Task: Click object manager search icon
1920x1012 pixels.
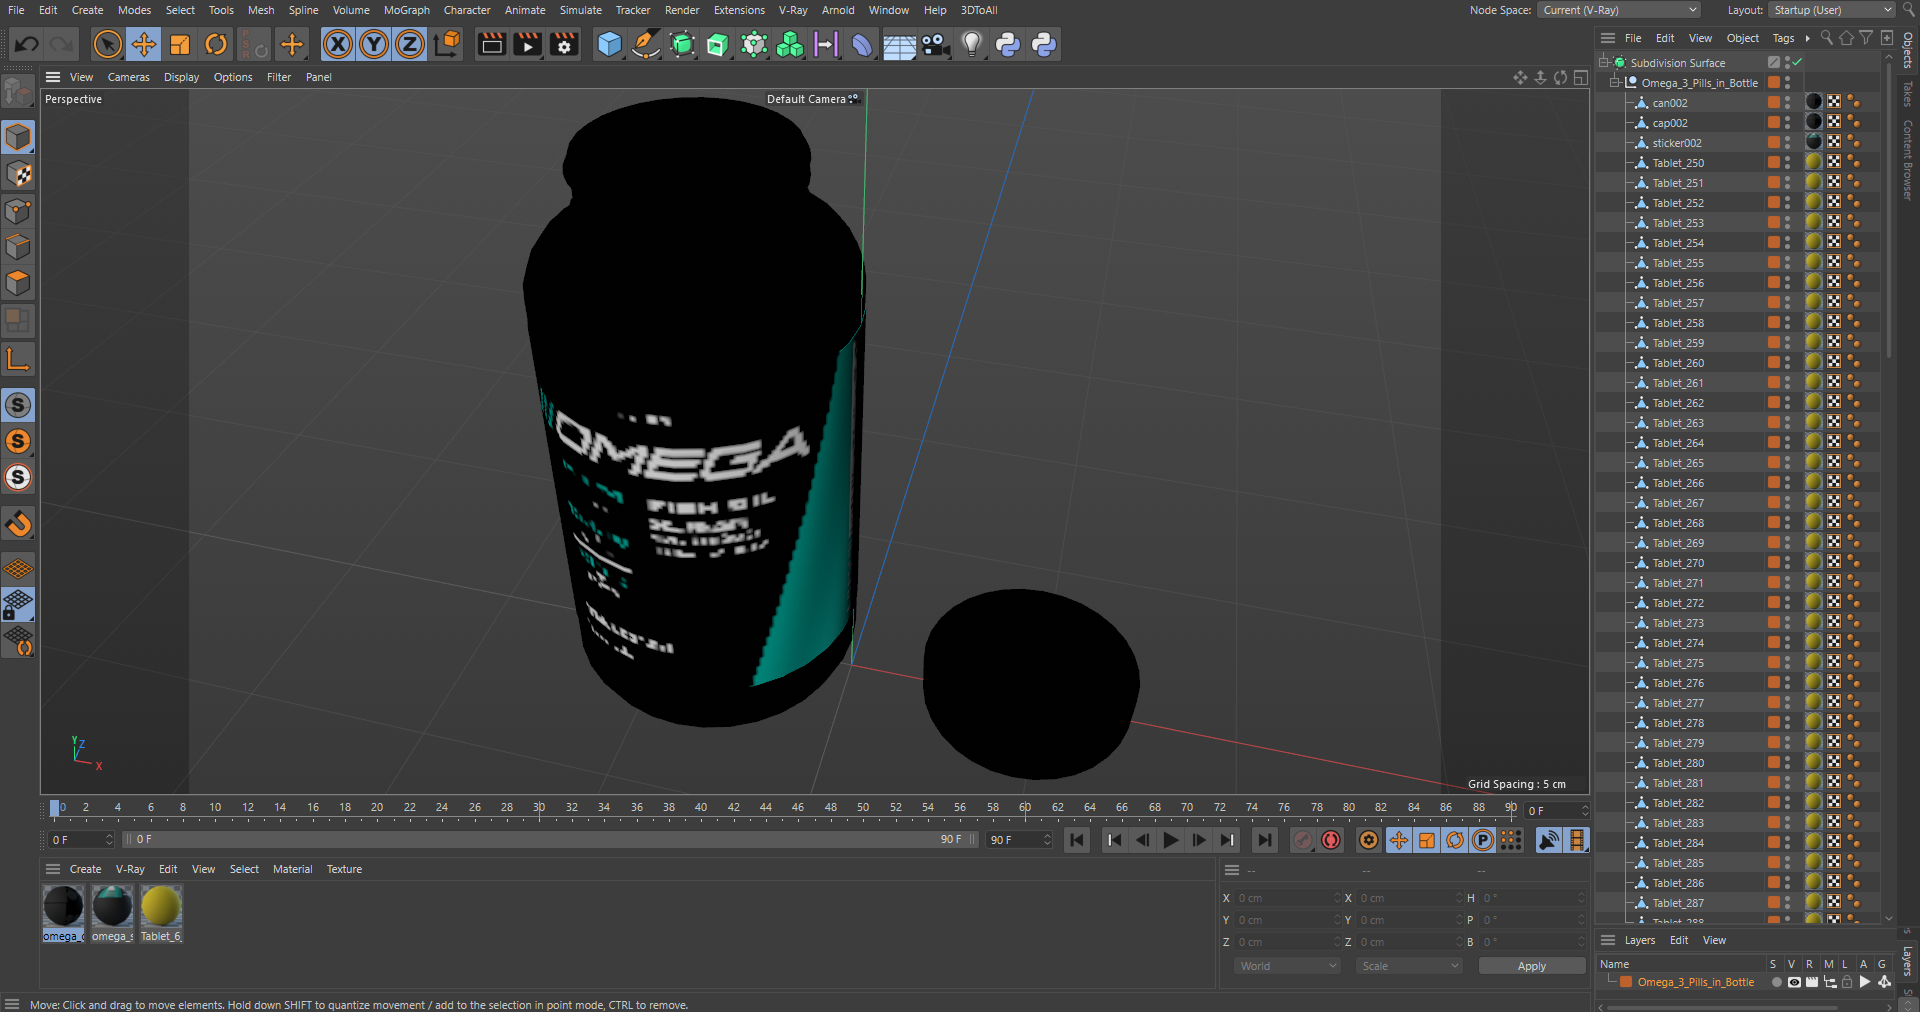Action: [1826, 38]
